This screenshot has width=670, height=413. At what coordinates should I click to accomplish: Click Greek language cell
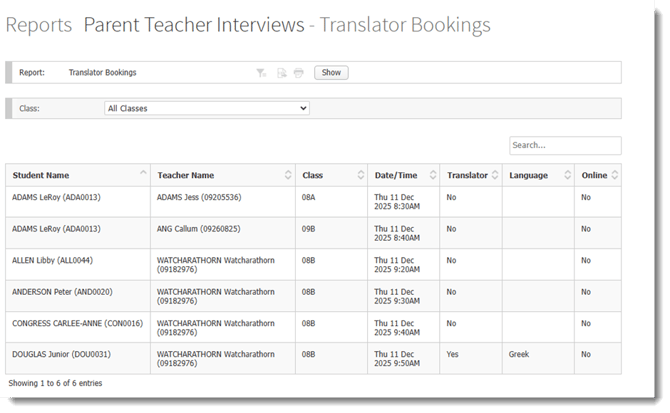[521, 354]
